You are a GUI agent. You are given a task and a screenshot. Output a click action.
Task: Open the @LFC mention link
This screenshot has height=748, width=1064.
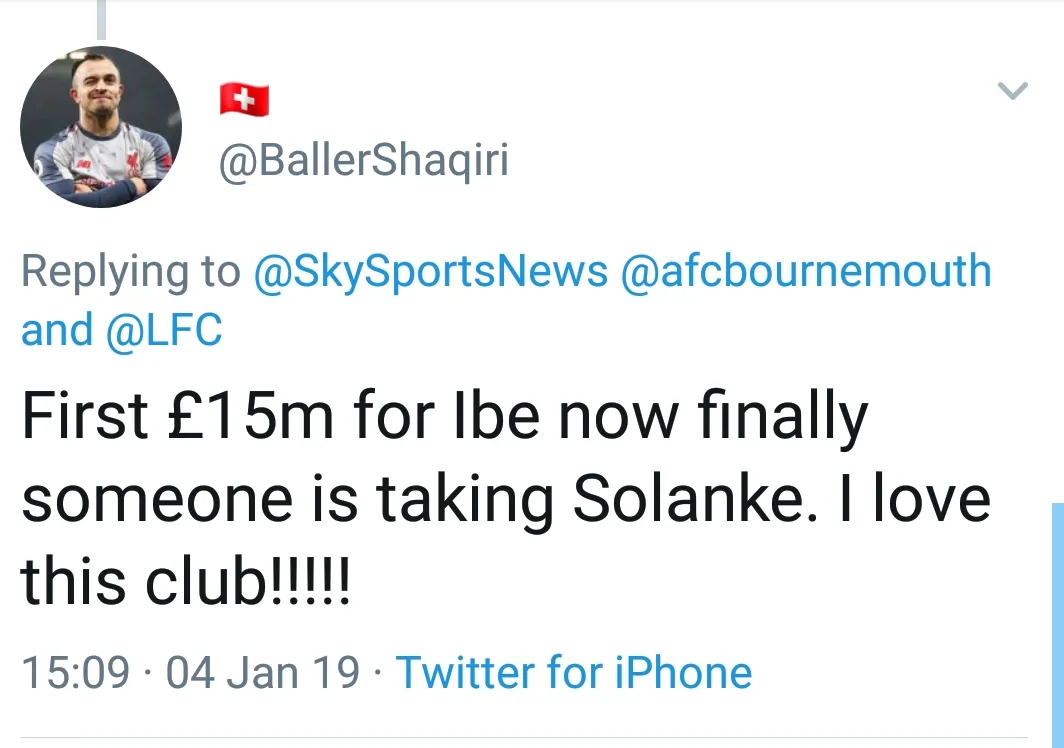[164, 331]
